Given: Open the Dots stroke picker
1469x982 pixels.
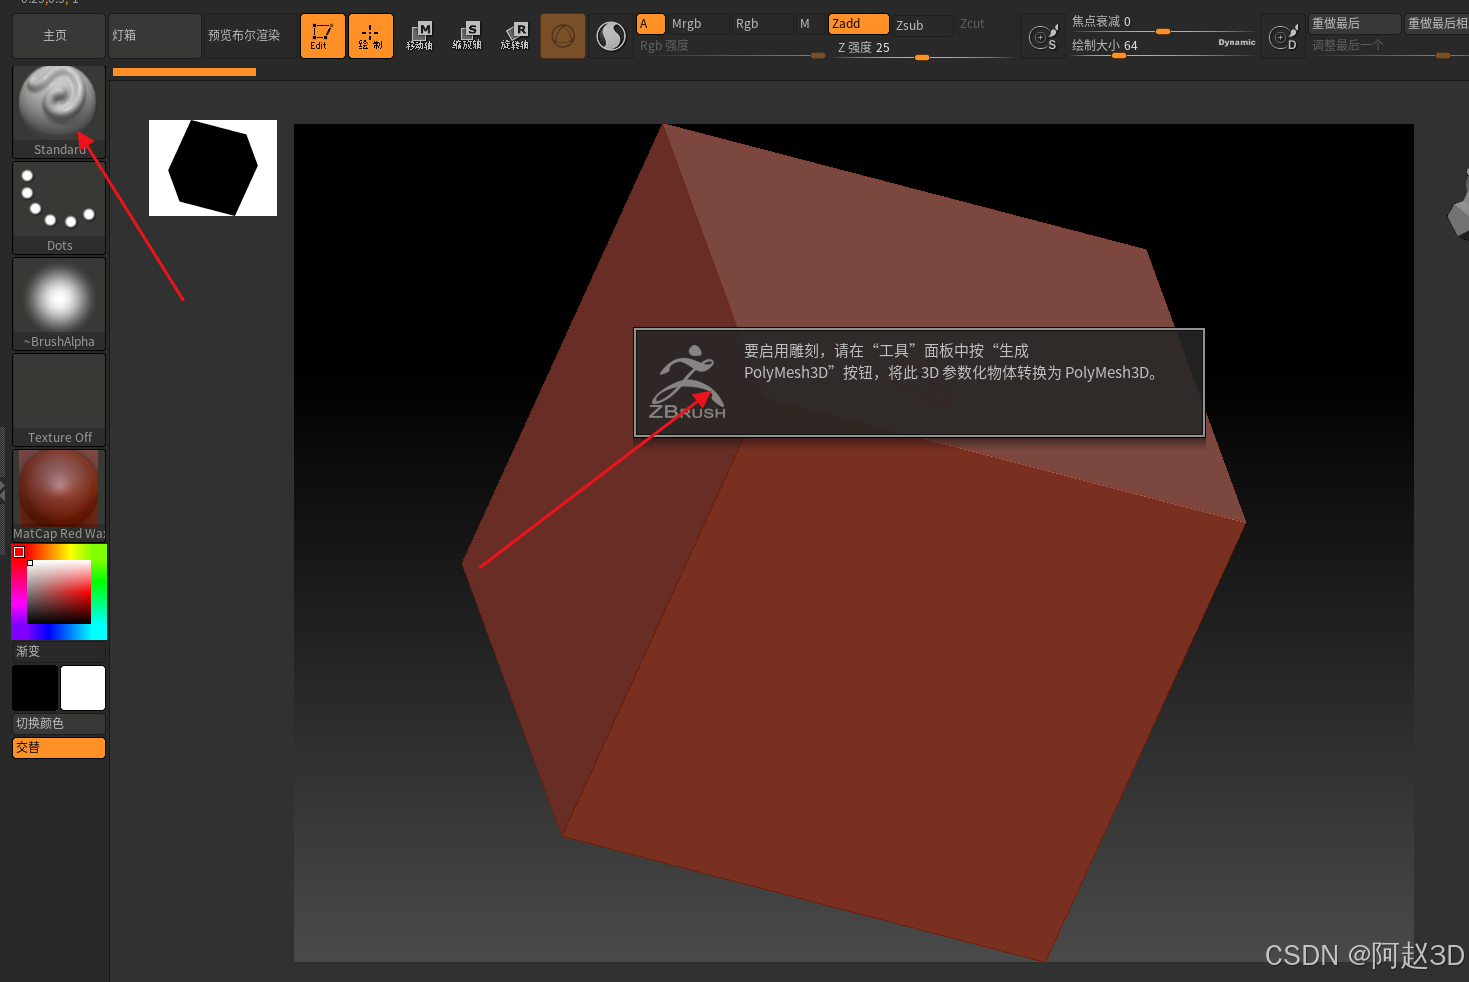Looking at the screenshot, I should point(59,208).
